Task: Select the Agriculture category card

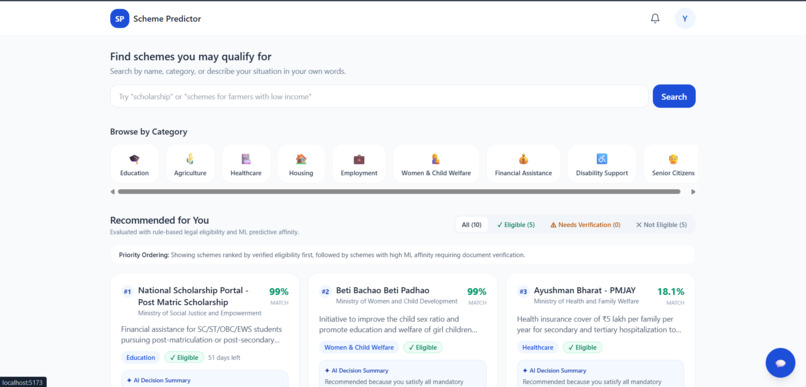Action: click(190, 164)
